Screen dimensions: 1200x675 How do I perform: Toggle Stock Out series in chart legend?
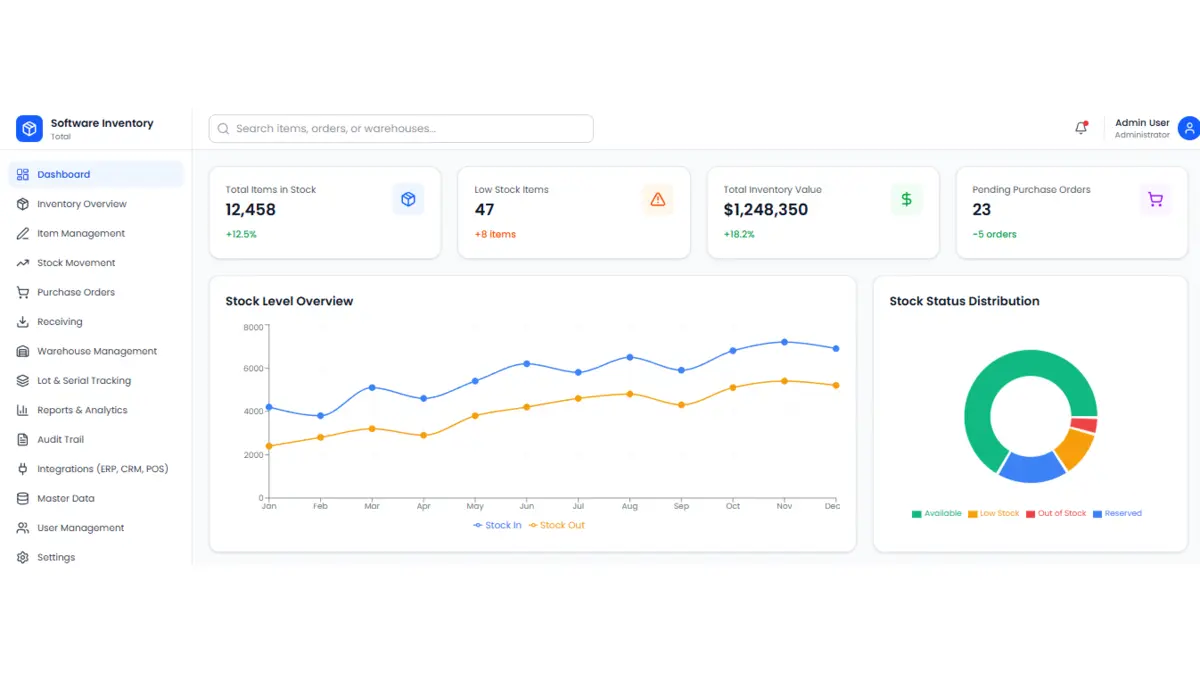557,525
